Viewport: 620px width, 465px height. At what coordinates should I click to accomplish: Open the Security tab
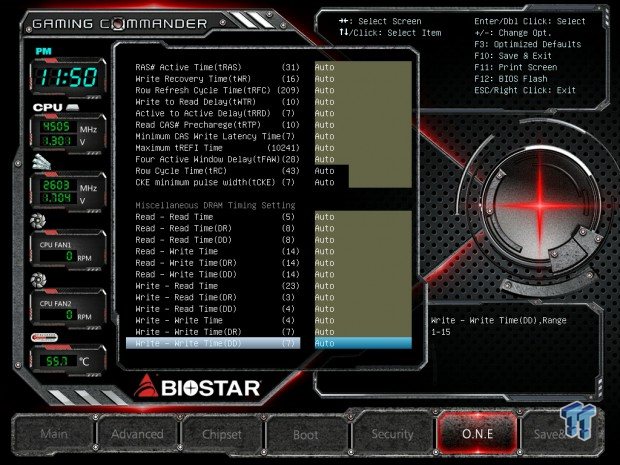click(x=392, y=434)
